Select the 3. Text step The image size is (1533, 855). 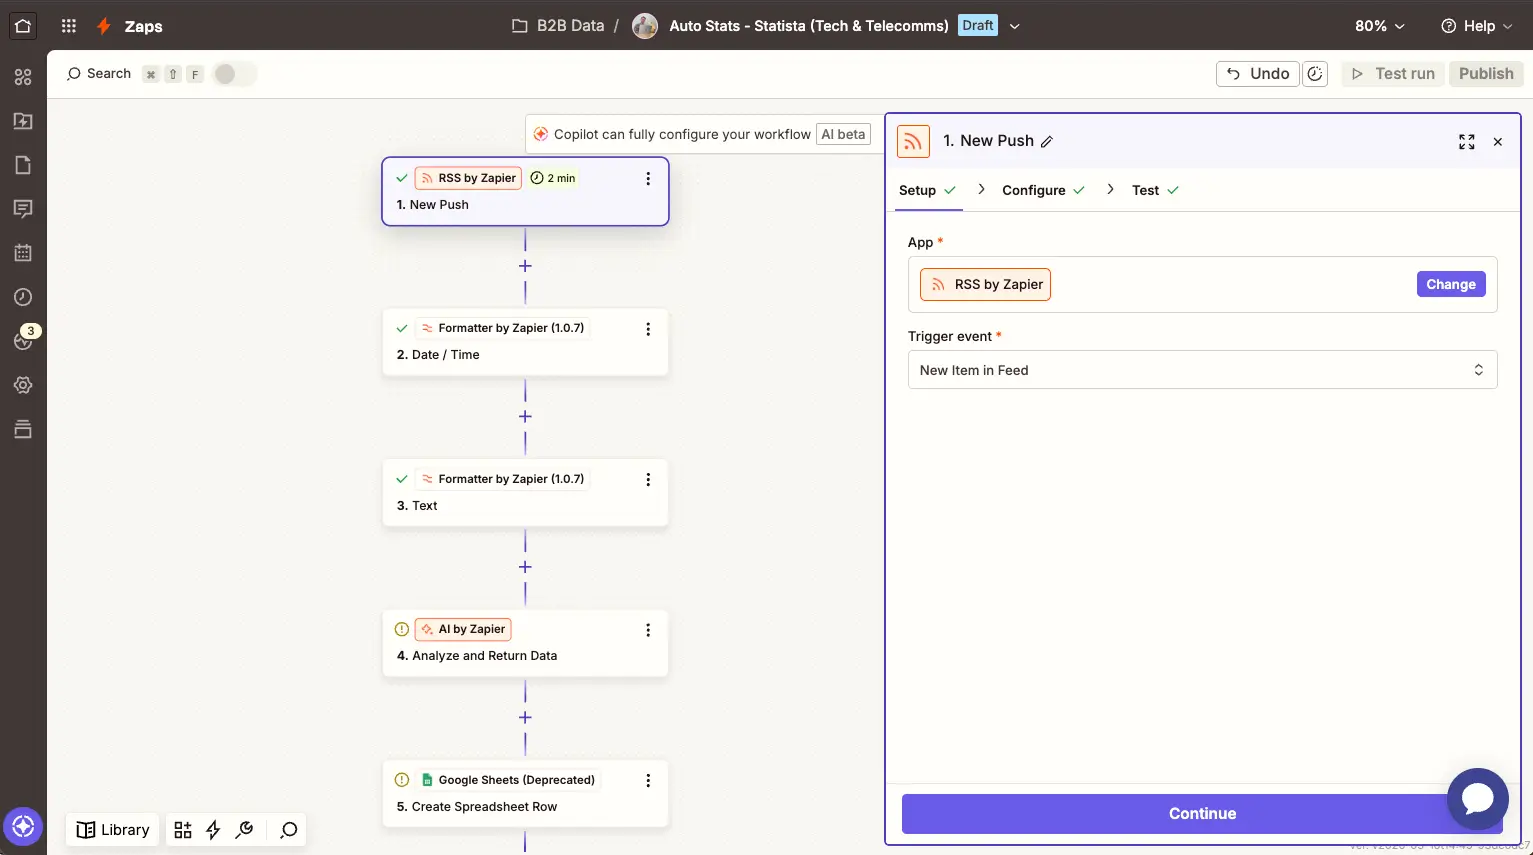tap(525, 493)
